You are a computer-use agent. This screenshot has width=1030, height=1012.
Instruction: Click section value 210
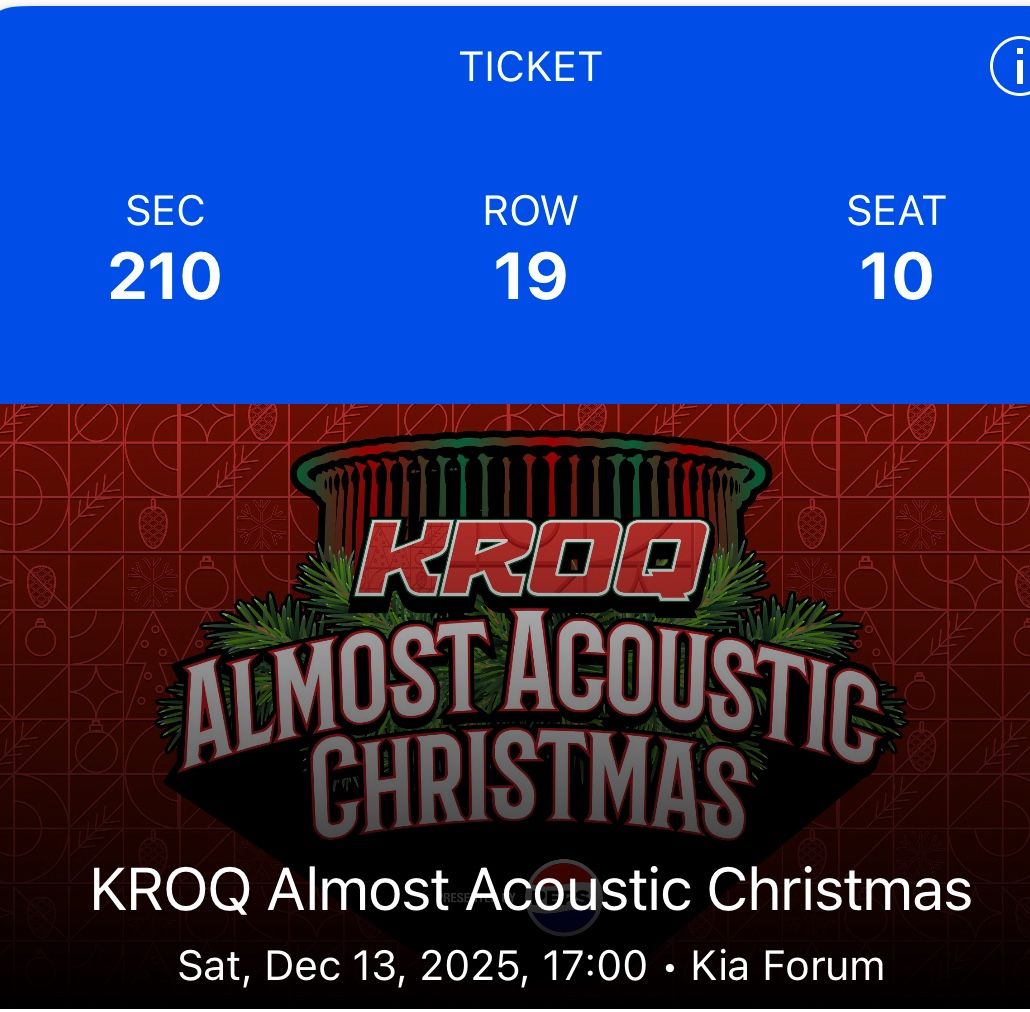(166, 275)
